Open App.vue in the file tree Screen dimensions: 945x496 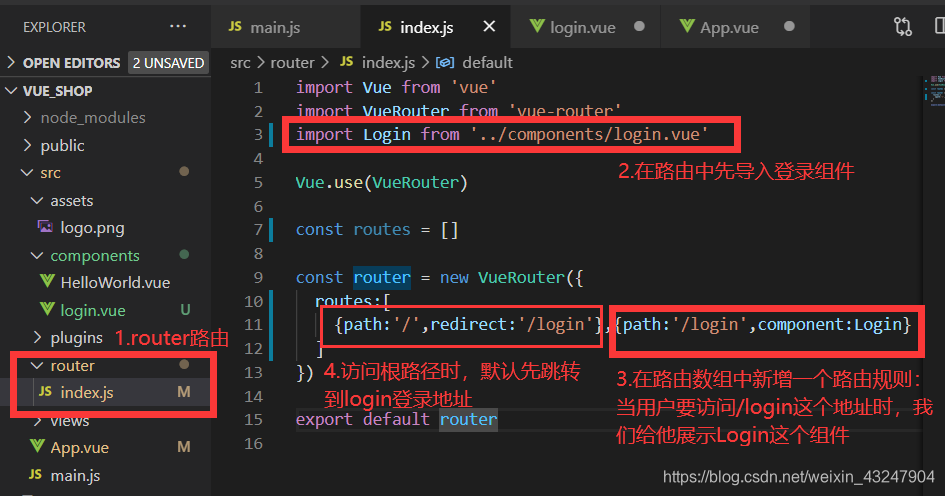(80, 448)
